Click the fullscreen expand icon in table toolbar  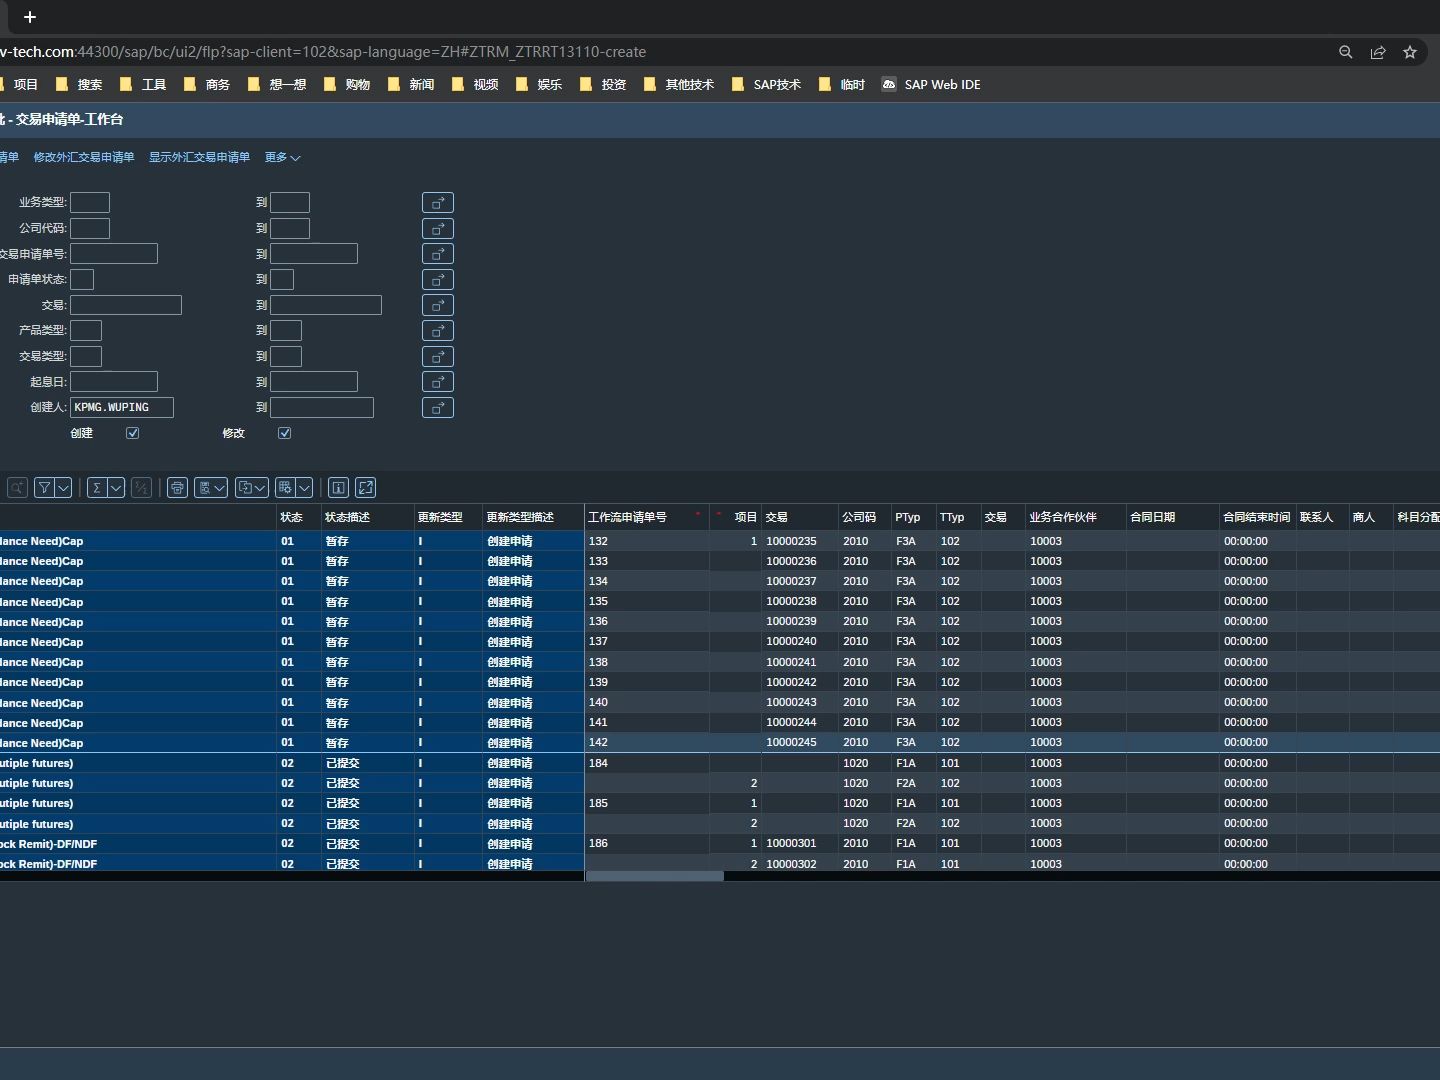coord(366,488)
